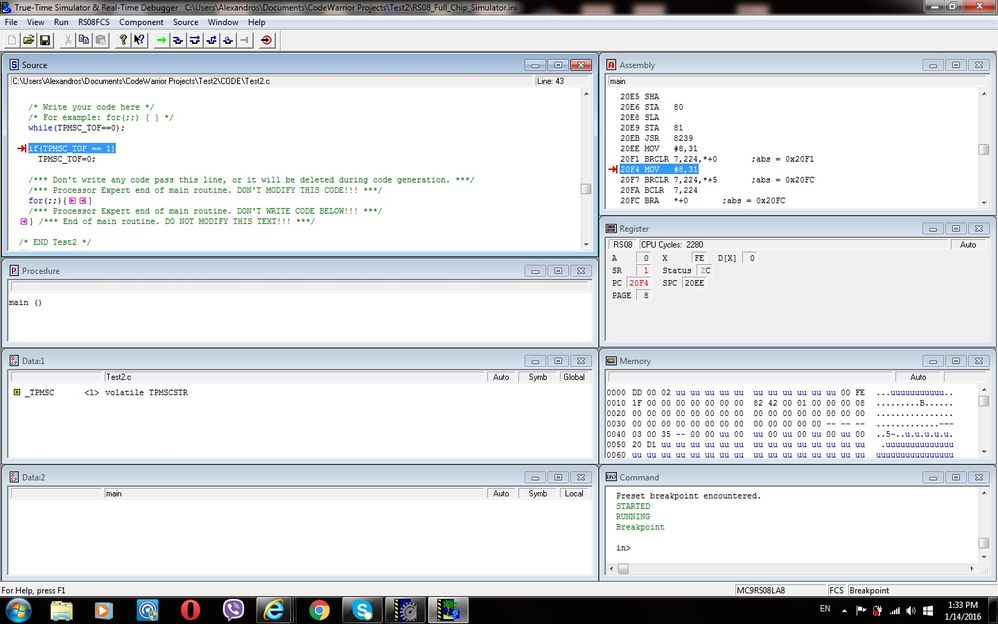
Task: Click memory row 0040 in Memory window
Action: [x=780, y=434]
